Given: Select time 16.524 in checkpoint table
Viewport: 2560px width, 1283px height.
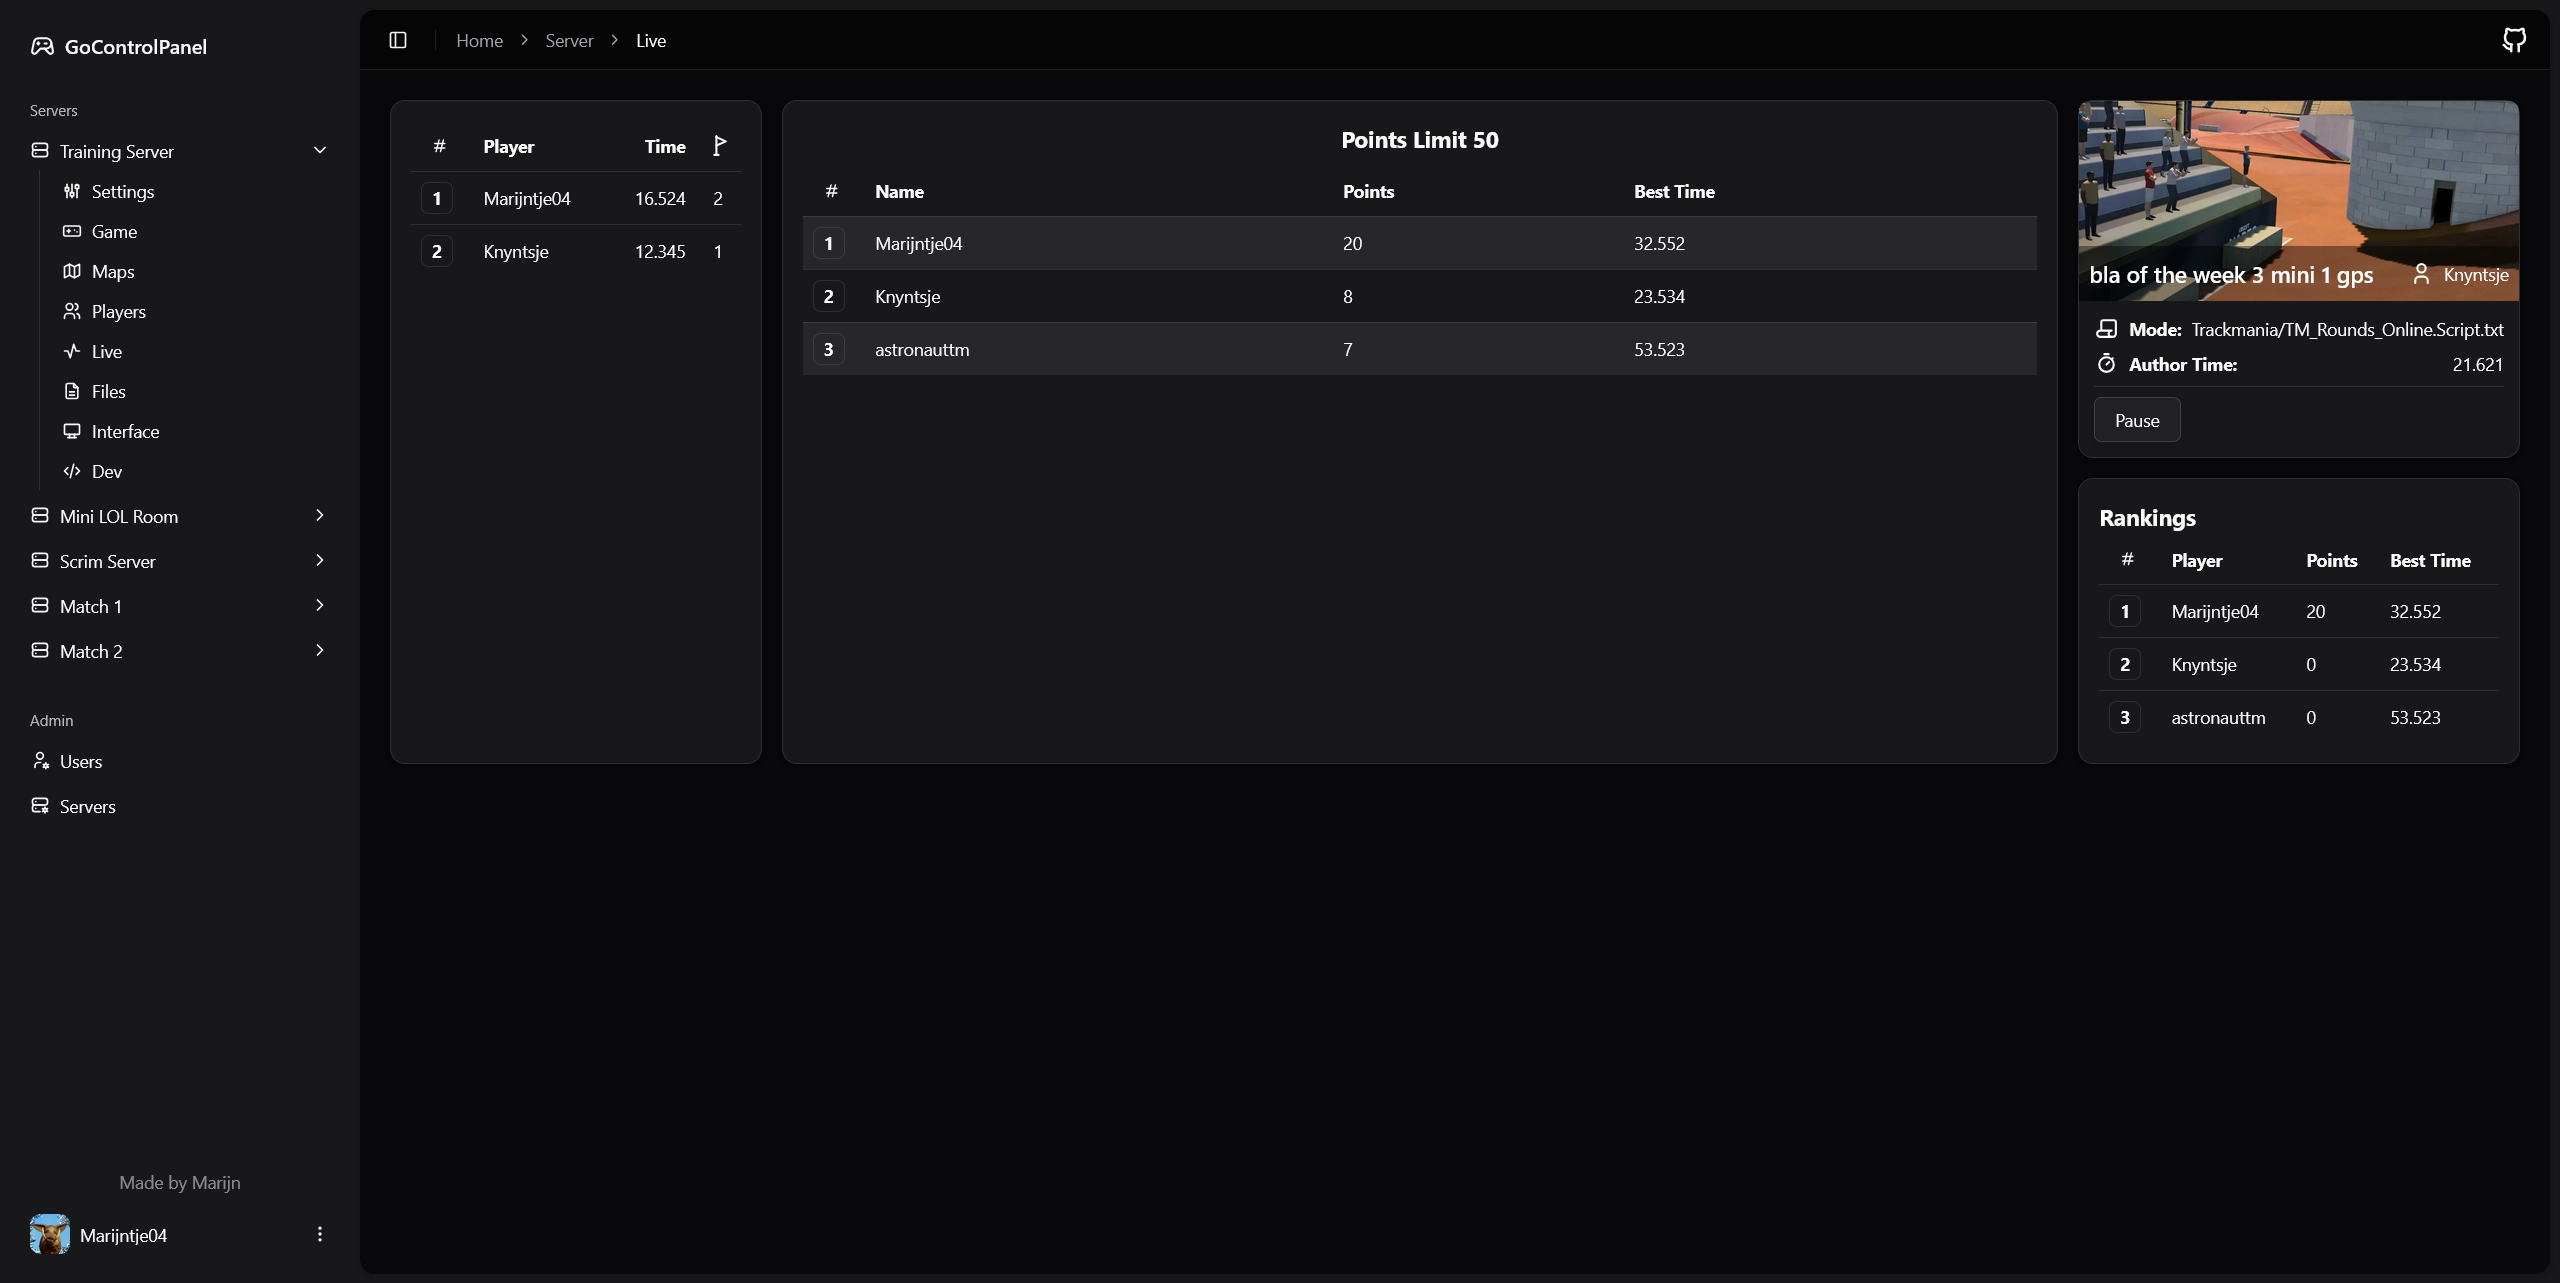Looking at the screenshot, I should tap(660, 198).
